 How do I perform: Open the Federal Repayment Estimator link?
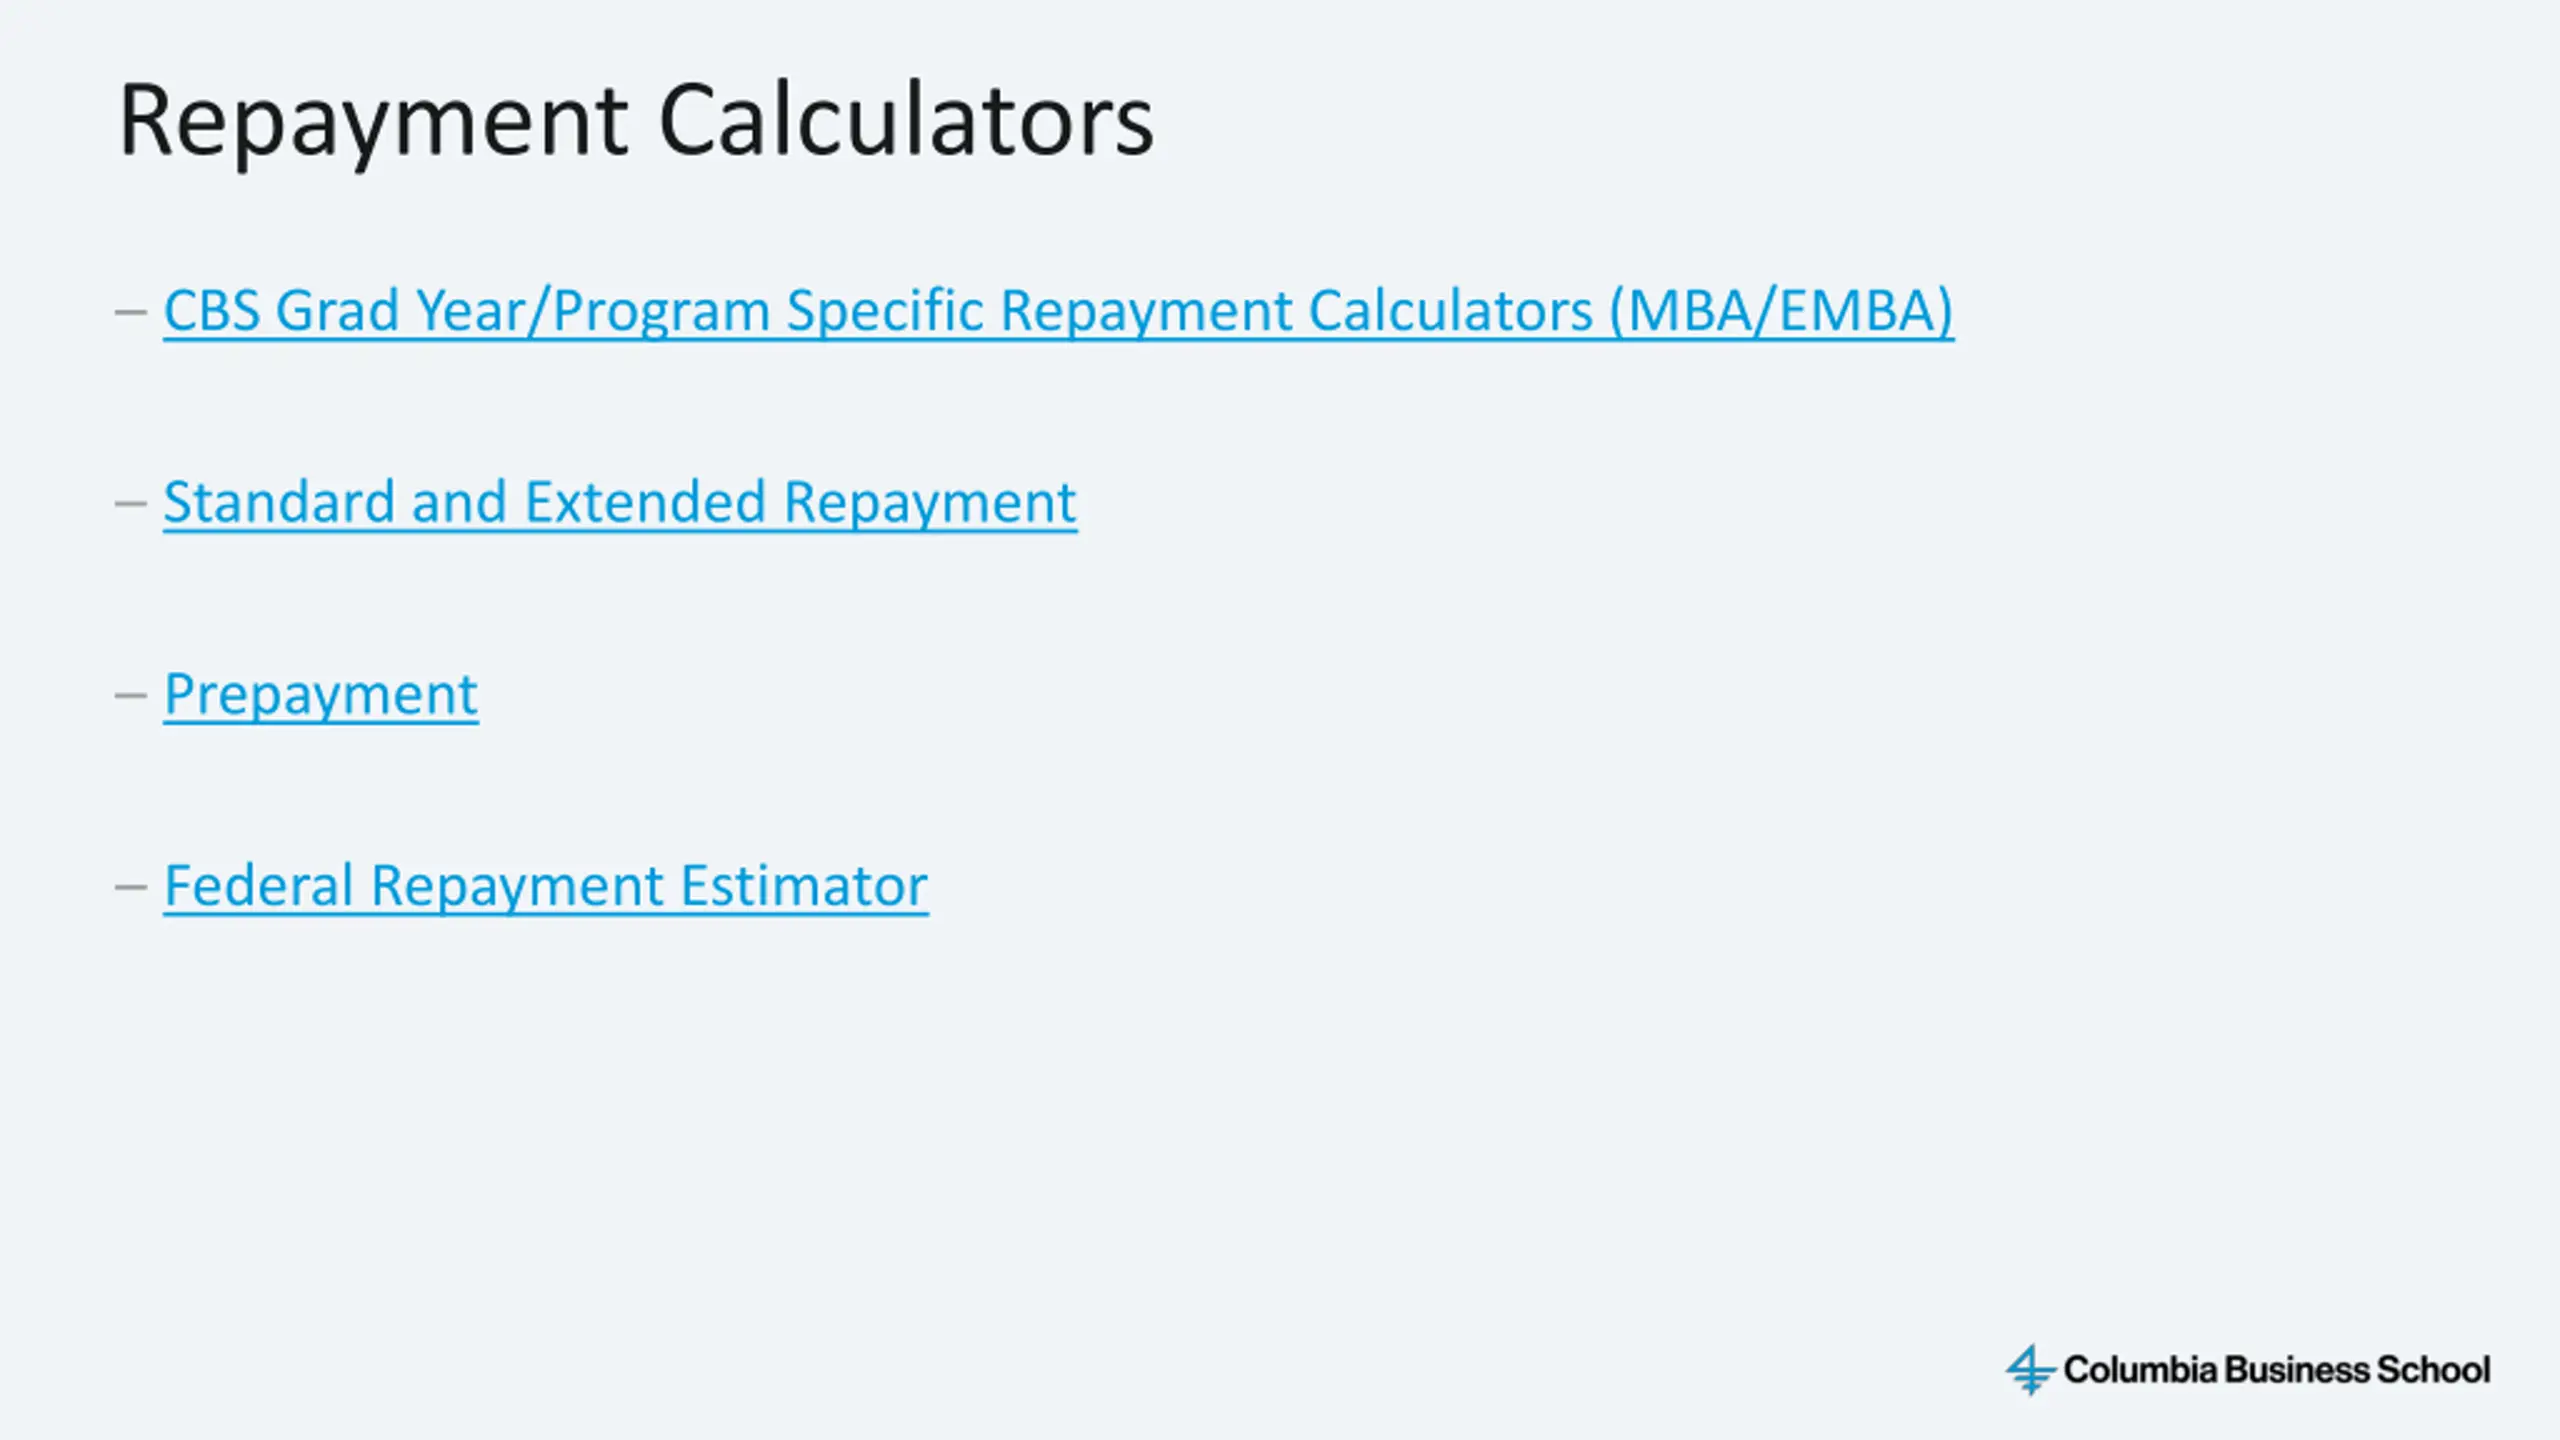click(x=546, y=886)
